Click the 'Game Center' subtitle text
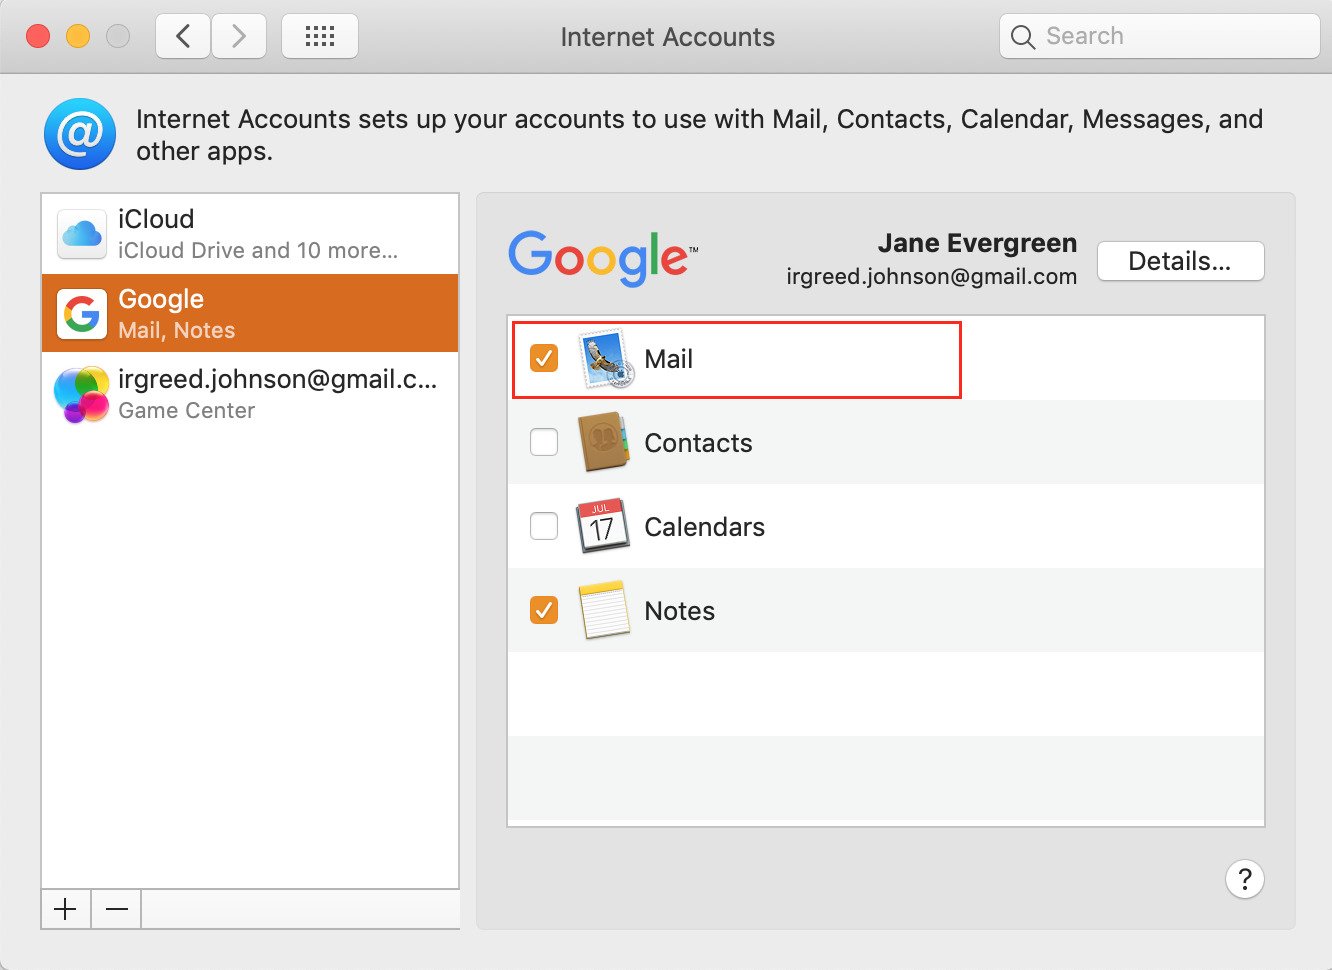Screen dimensions: 1332x970 [186, 411]
